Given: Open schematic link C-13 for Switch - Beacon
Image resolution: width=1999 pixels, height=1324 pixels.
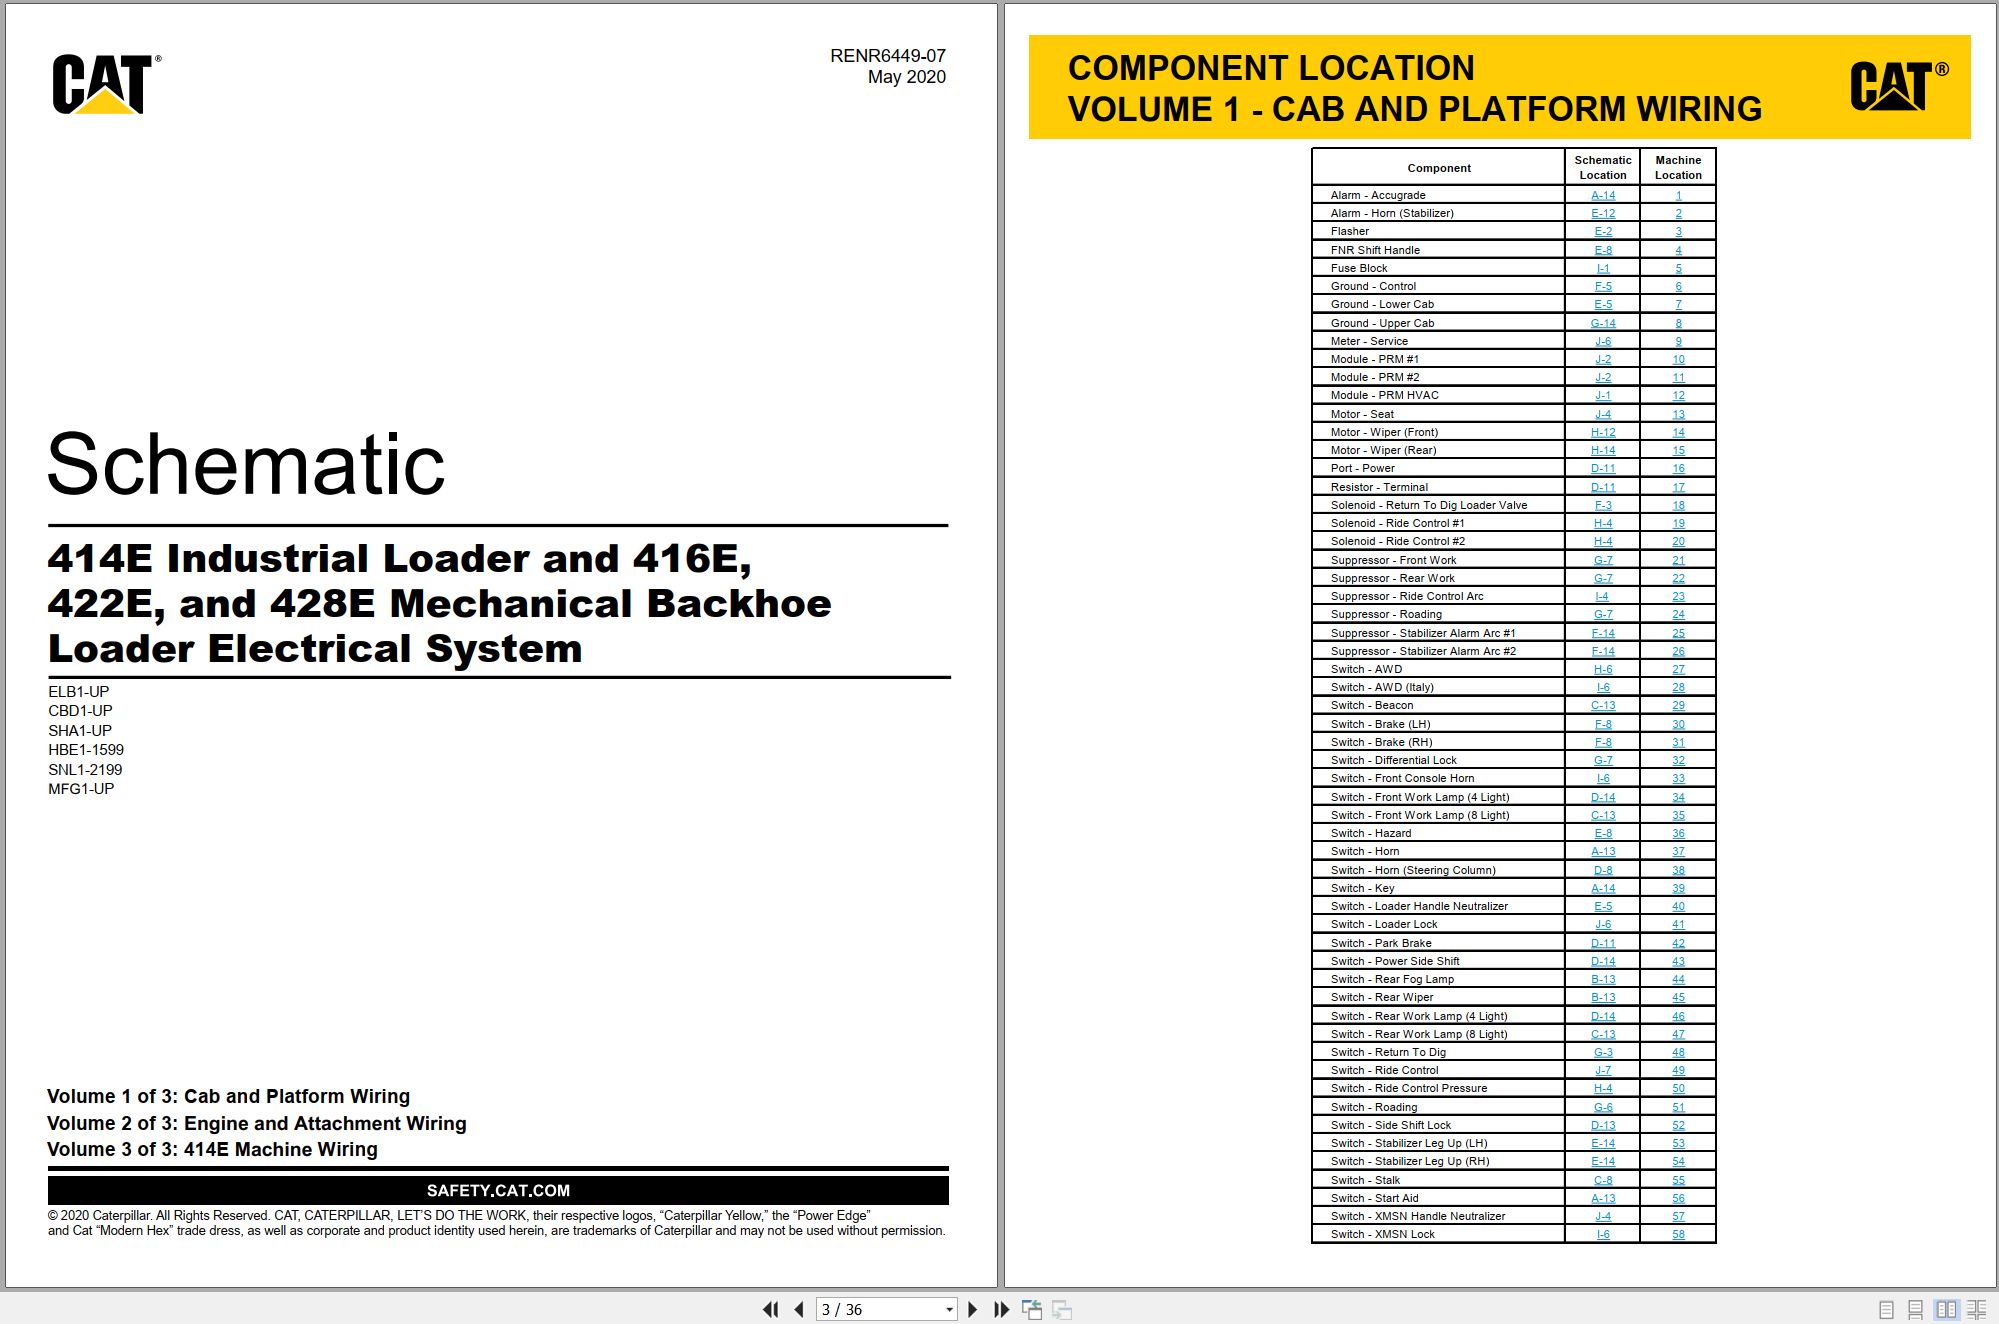Looking at the screenshot, I should point(1603,705).
